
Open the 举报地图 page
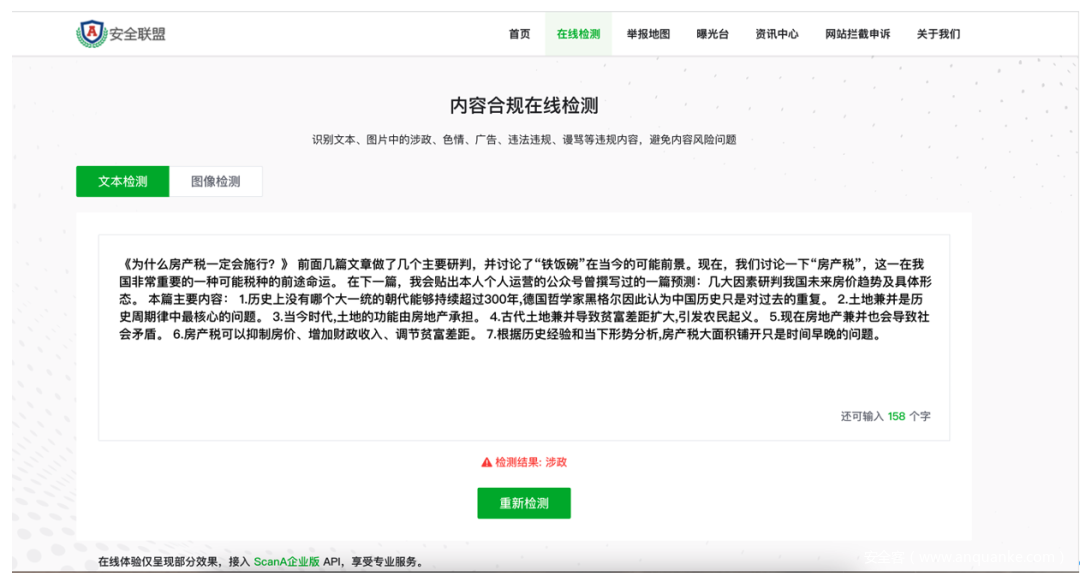click(648, 34)
